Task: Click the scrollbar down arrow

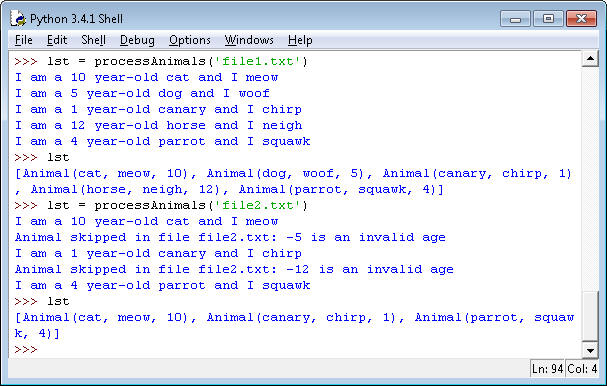Action: [x=590, y=351]
